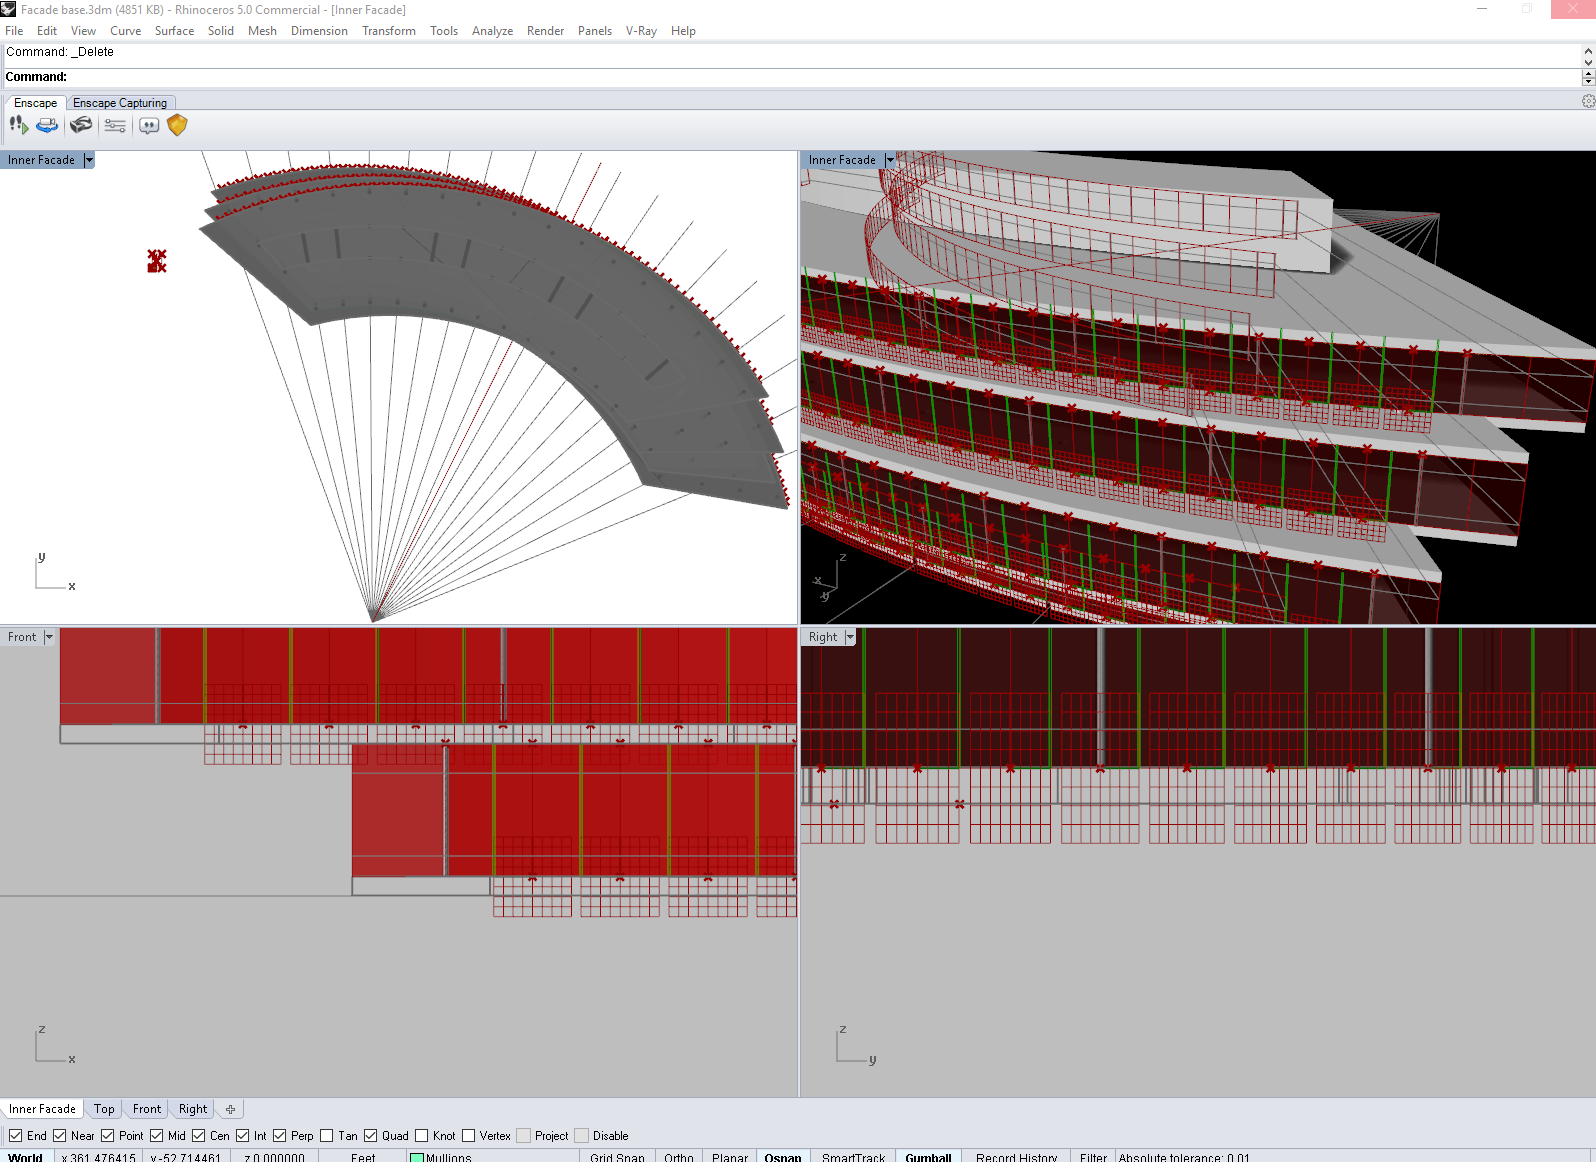Toggle Near osnap checkbox

[x=59, y=1136]
